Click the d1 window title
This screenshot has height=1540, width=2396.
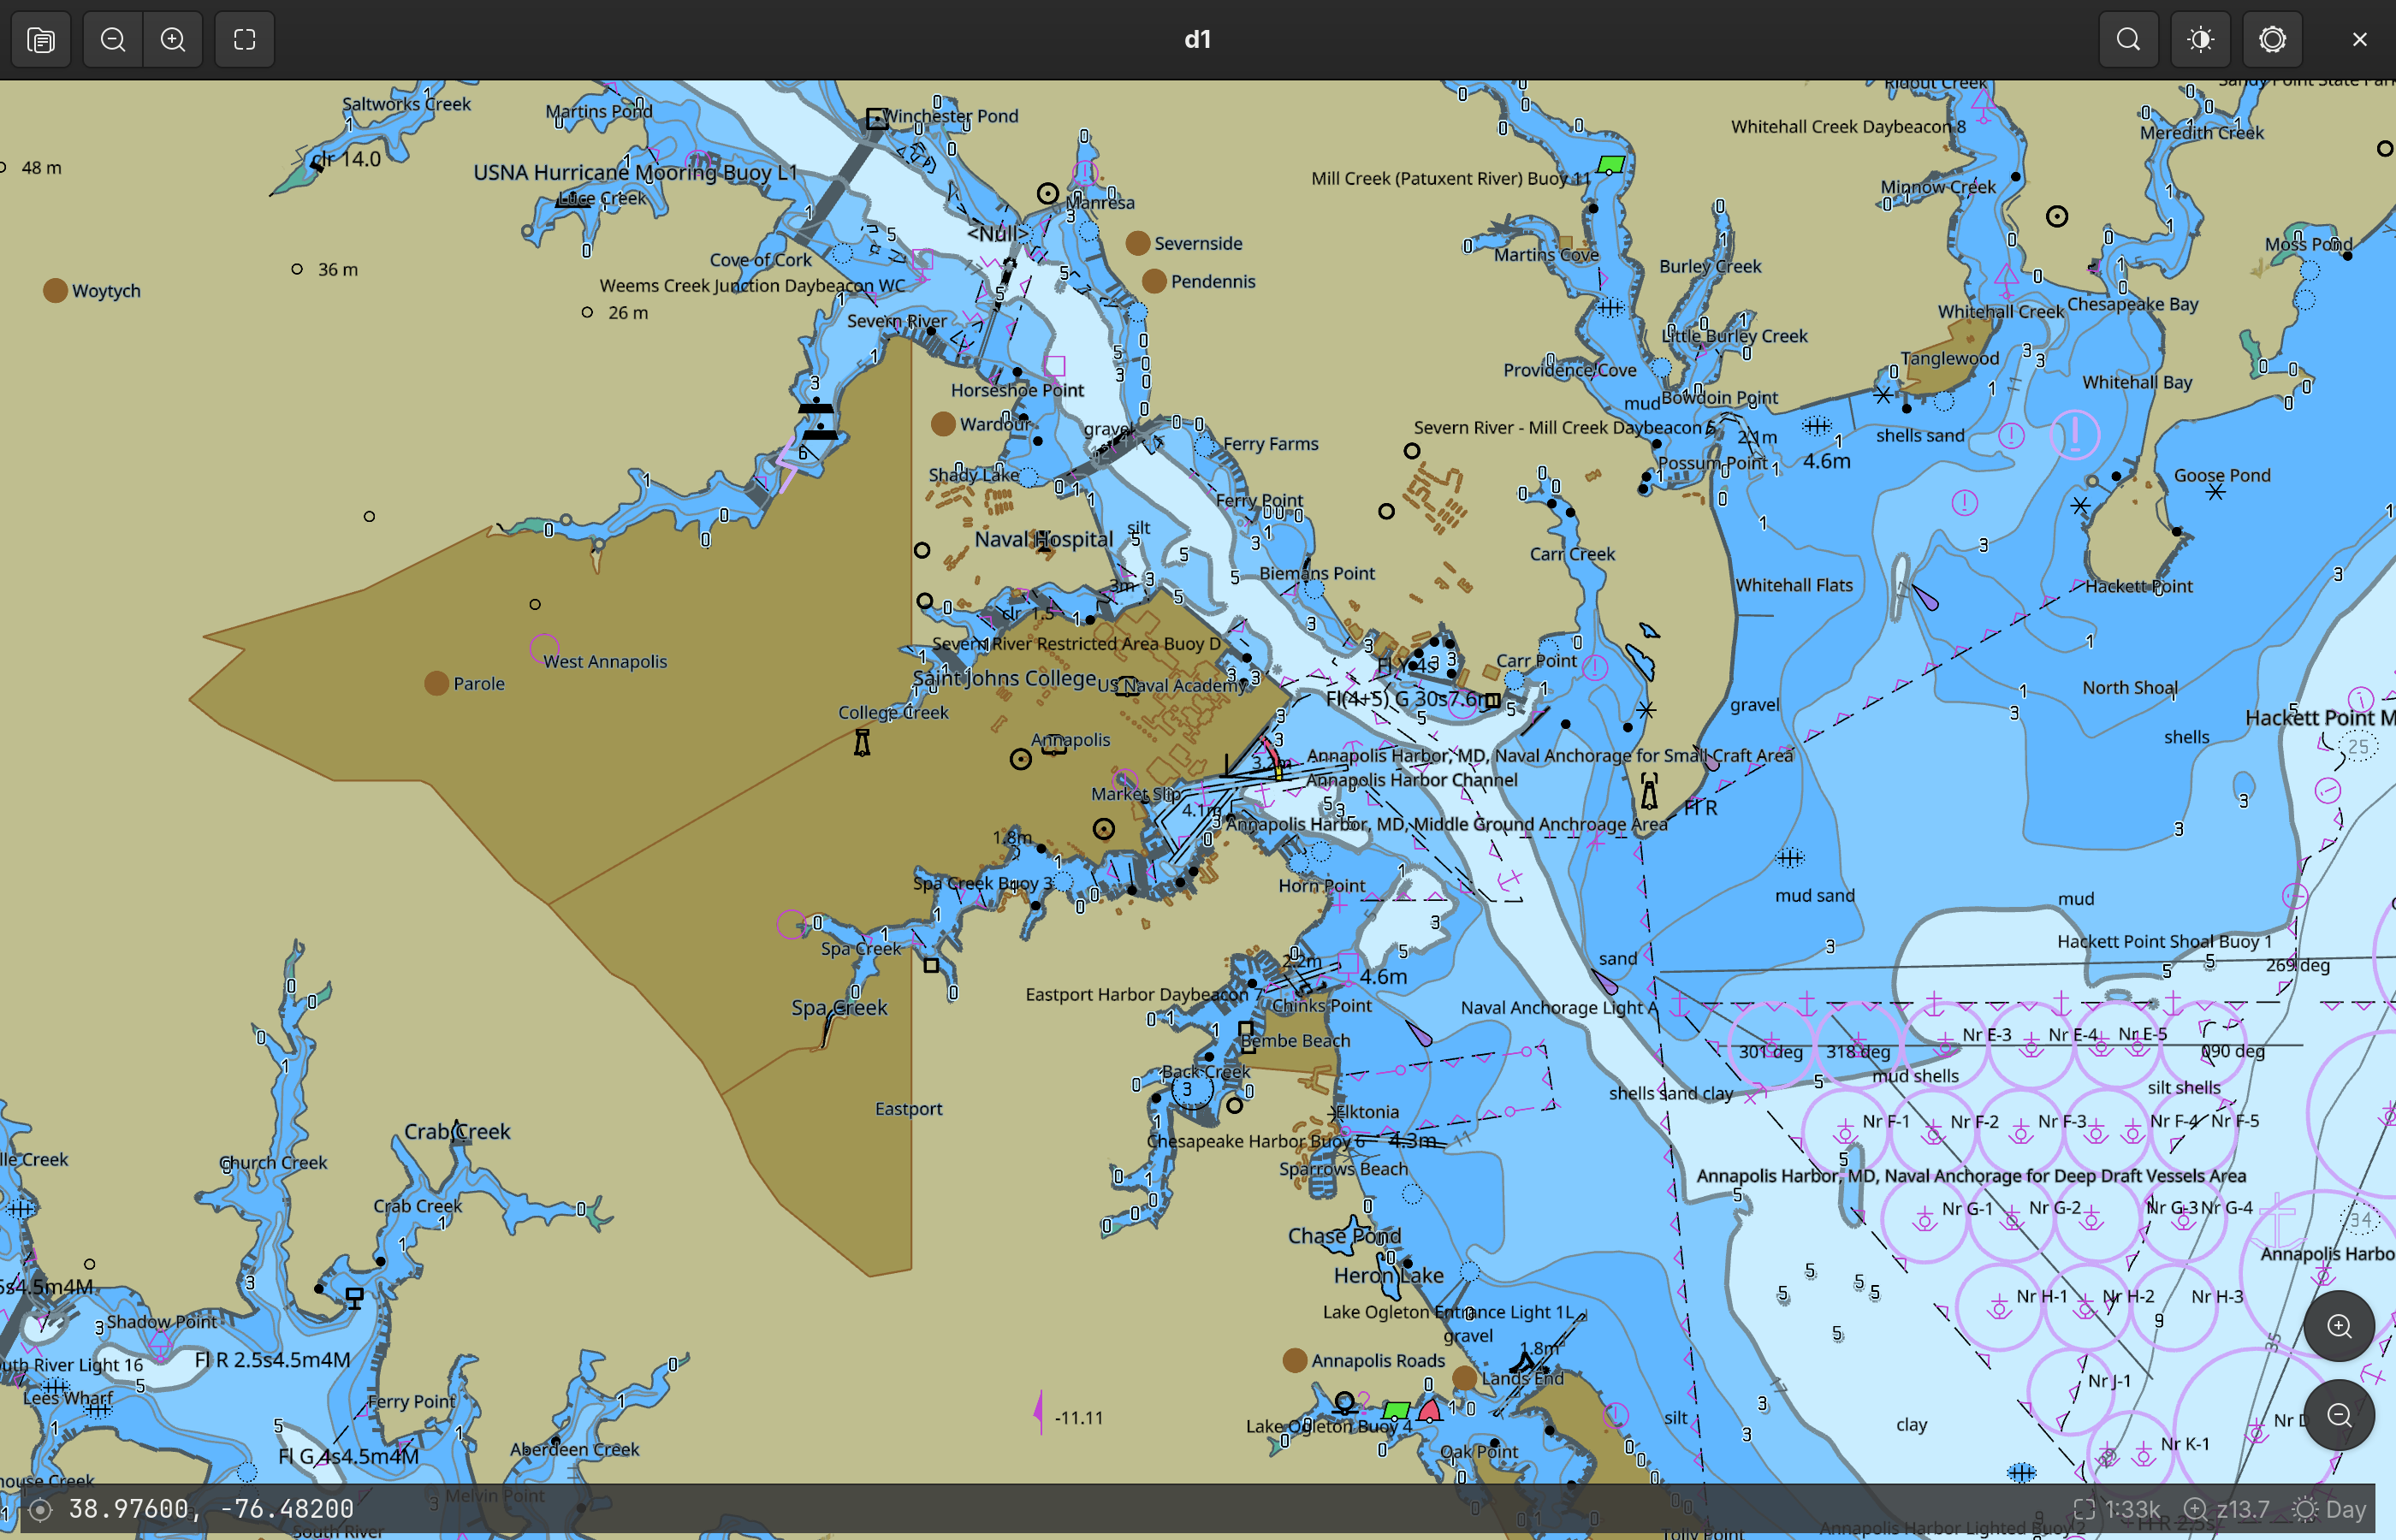(x=1198, y=39)
